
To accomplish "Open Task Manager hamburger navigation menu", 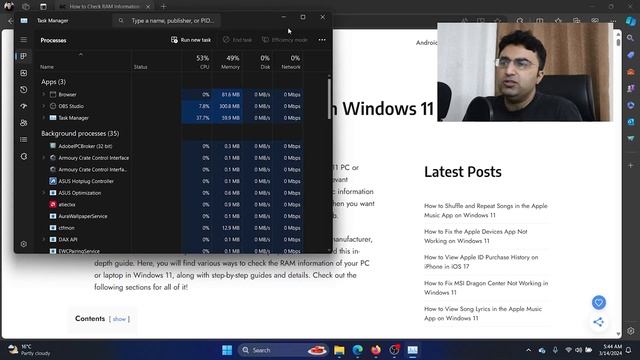I will [24, 40].
